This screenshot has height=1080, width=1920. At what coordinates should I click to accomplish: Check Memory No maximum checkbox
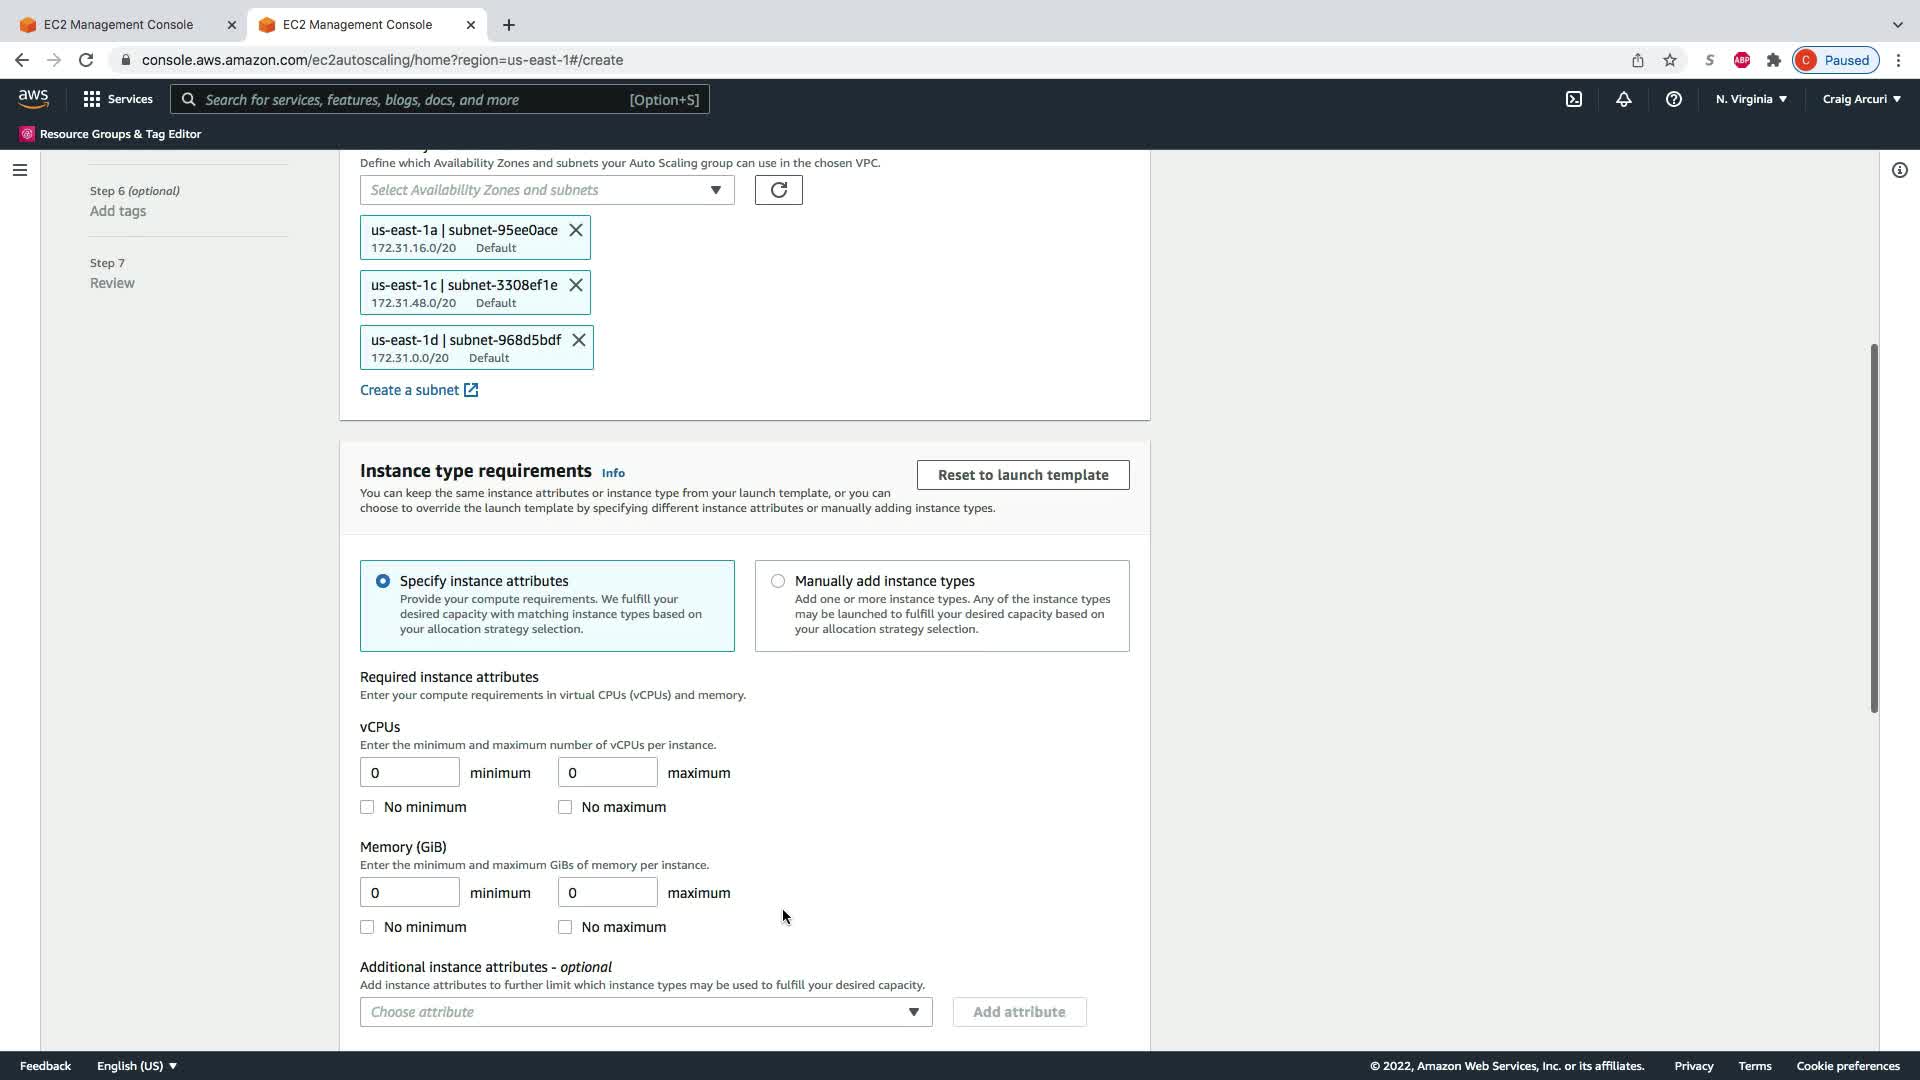(x=565, y=927)
